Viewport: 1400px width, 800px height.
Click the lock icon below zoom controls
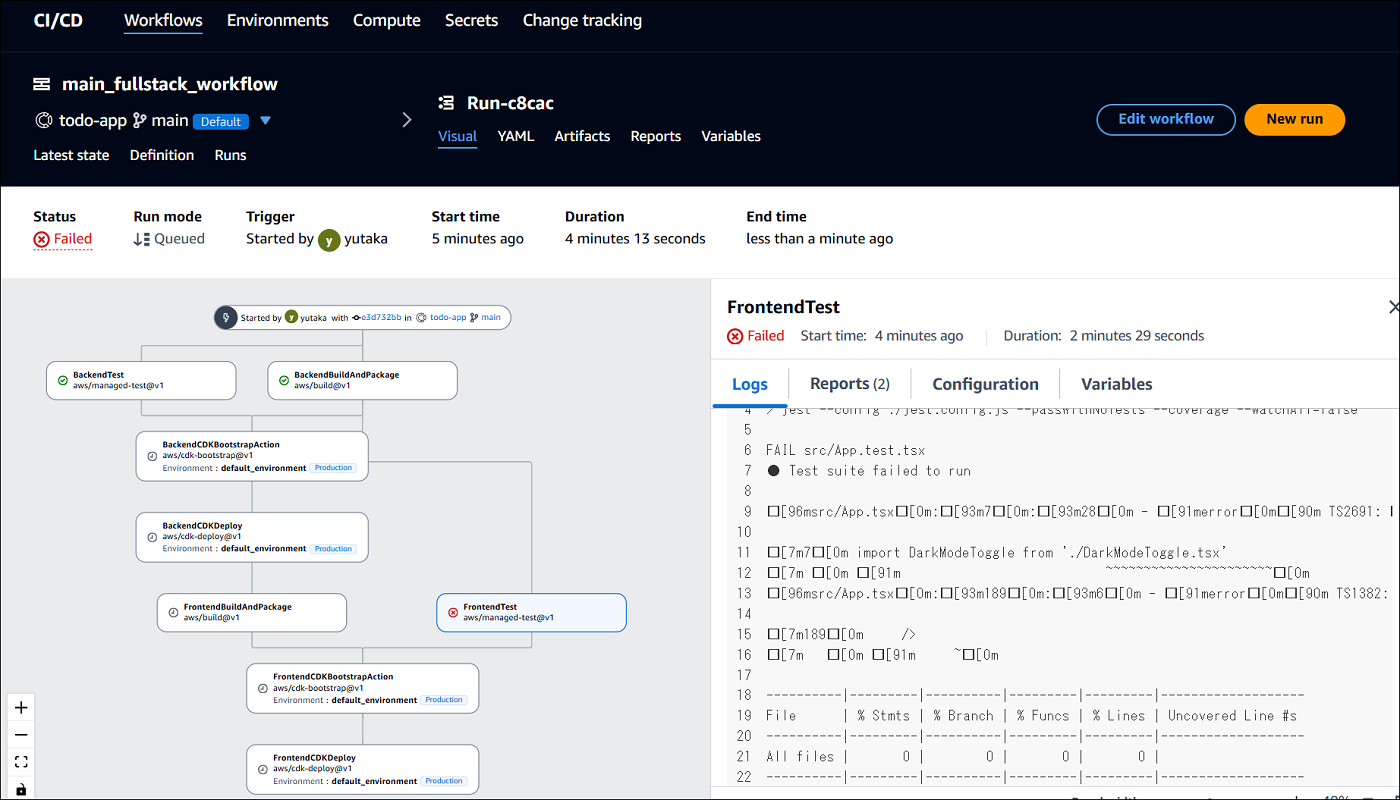21,789
